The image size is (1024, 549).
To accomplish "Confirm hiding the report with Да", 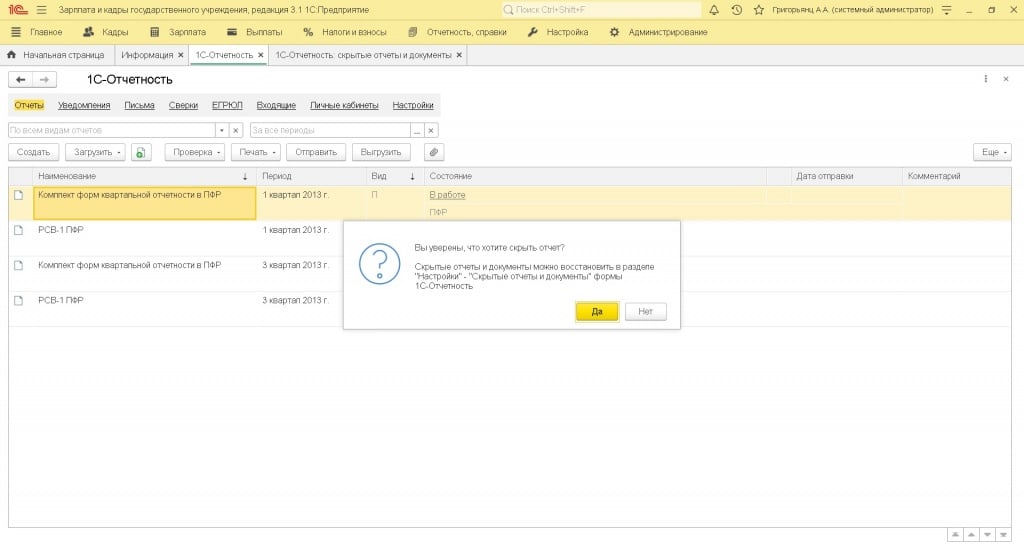I will [x=597, y=312].
